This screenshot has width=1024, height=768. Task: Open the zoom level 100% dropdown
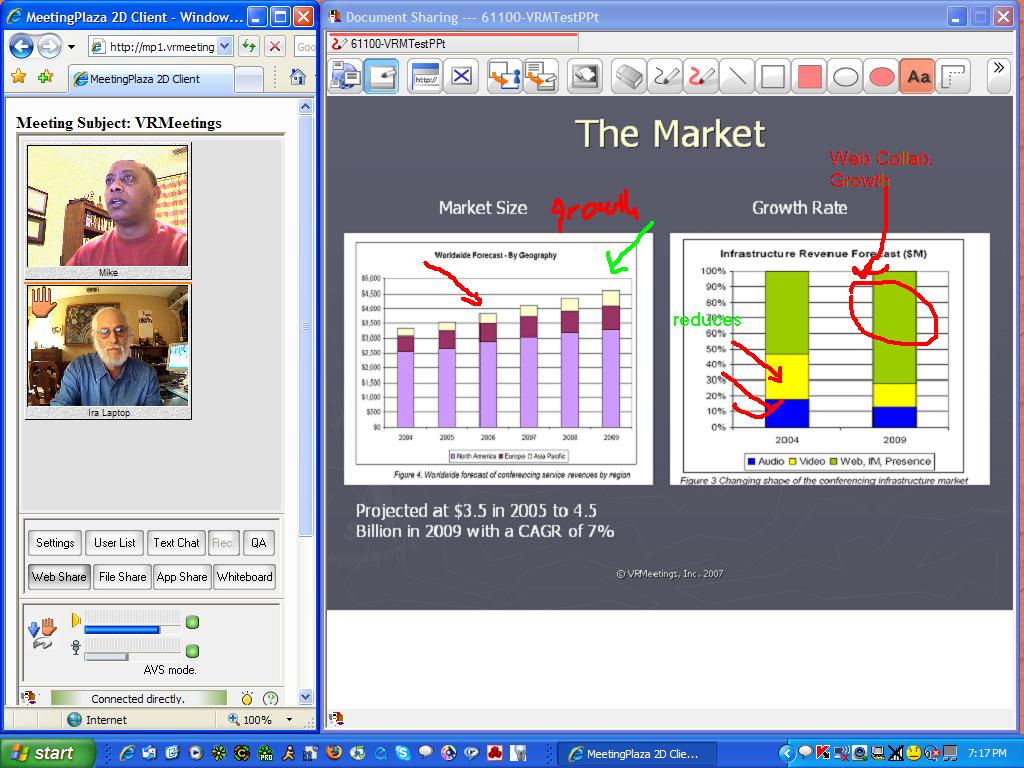pos(289,719)
